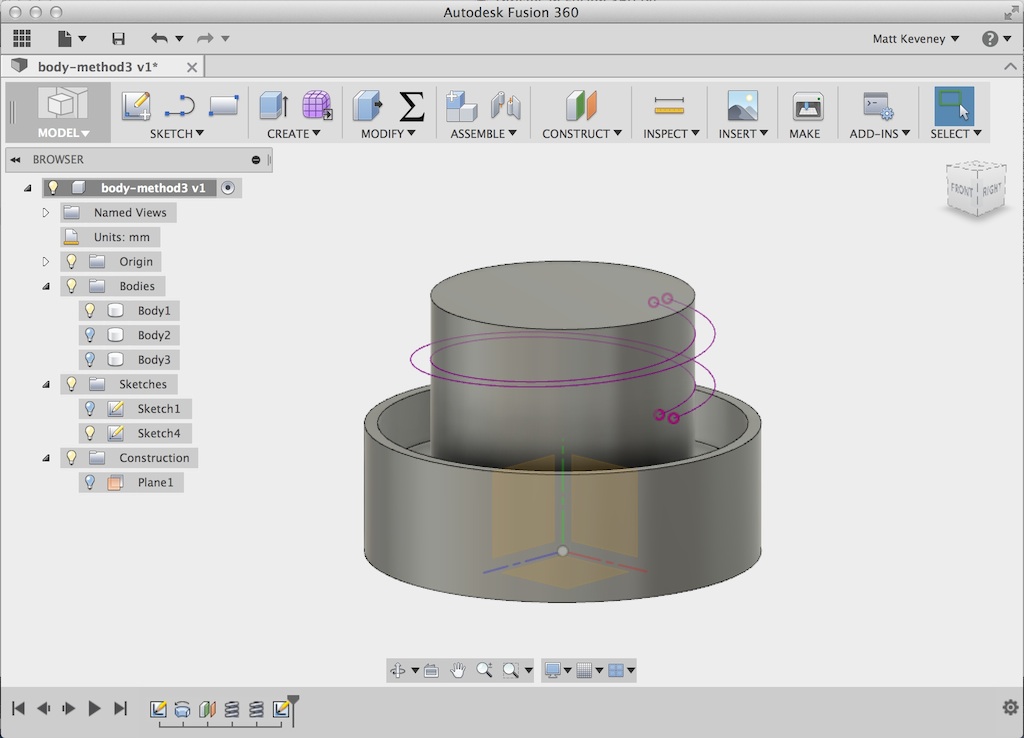Open the Sketch tool menu
The width and height of the screenshot is (1024, 738).
tap(176, 133)
